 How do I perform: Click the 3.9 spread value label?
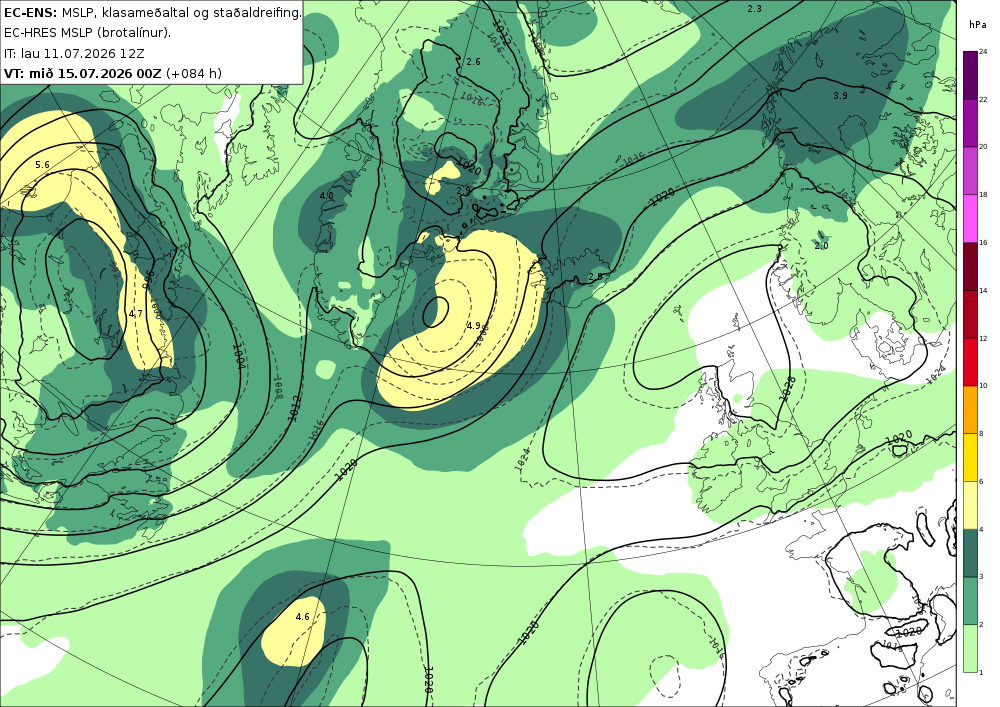point(841,96)
